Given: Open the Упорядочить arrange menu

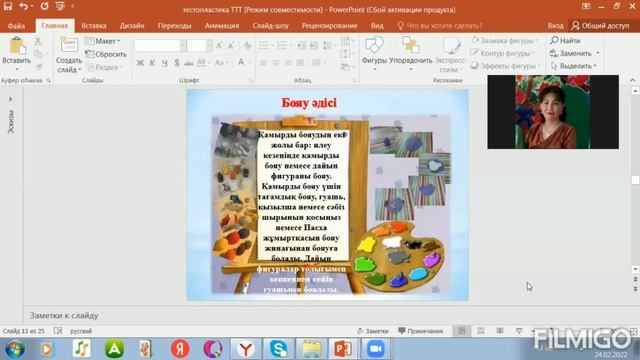Looking at the screenshot, I should tap(411, 54).
